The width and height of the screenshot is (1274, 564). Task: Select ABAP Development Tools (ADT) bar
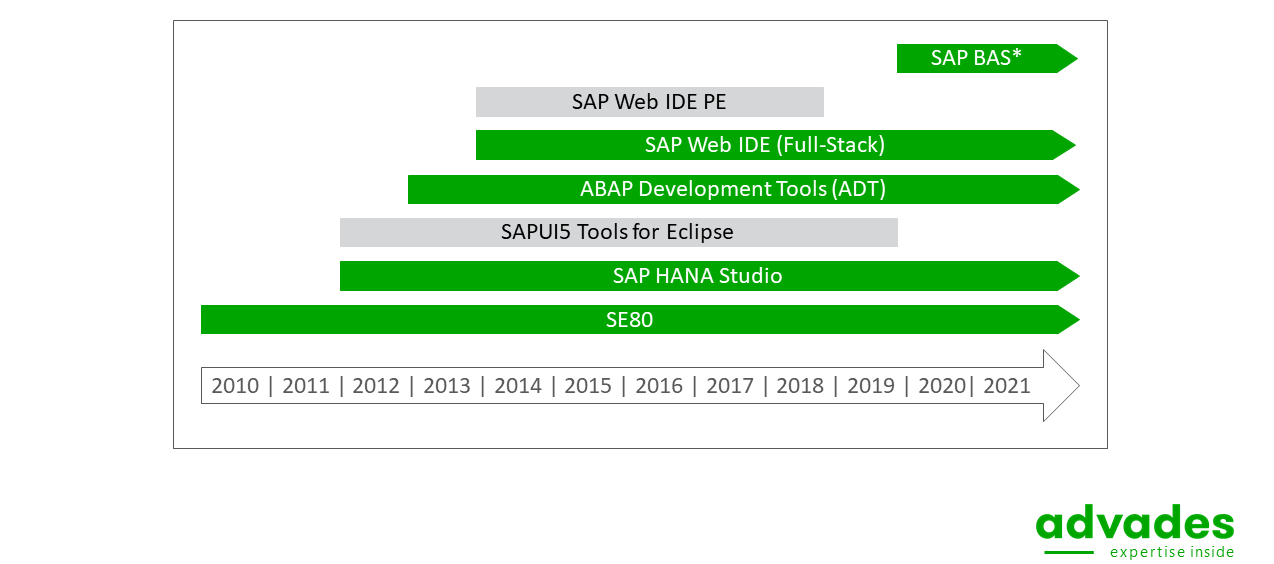[x=744, y=189]
